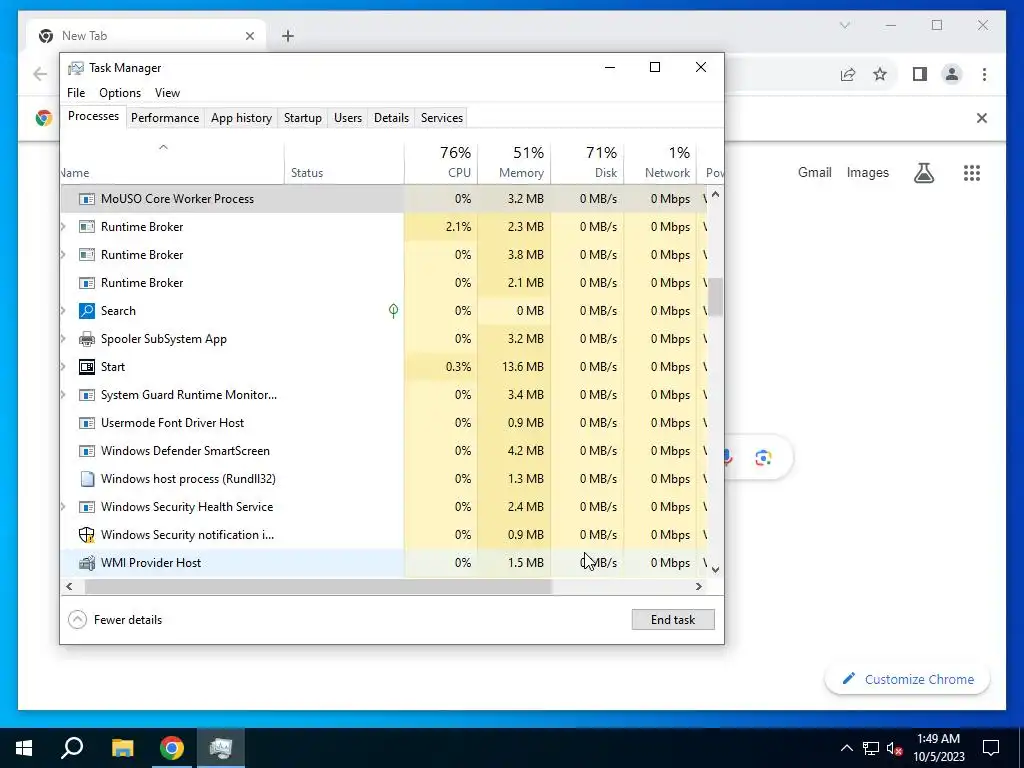Click the Spooler SubSystem App printer icon
This screenshot has height=768, width=1024.
click(x=86, y=339)
